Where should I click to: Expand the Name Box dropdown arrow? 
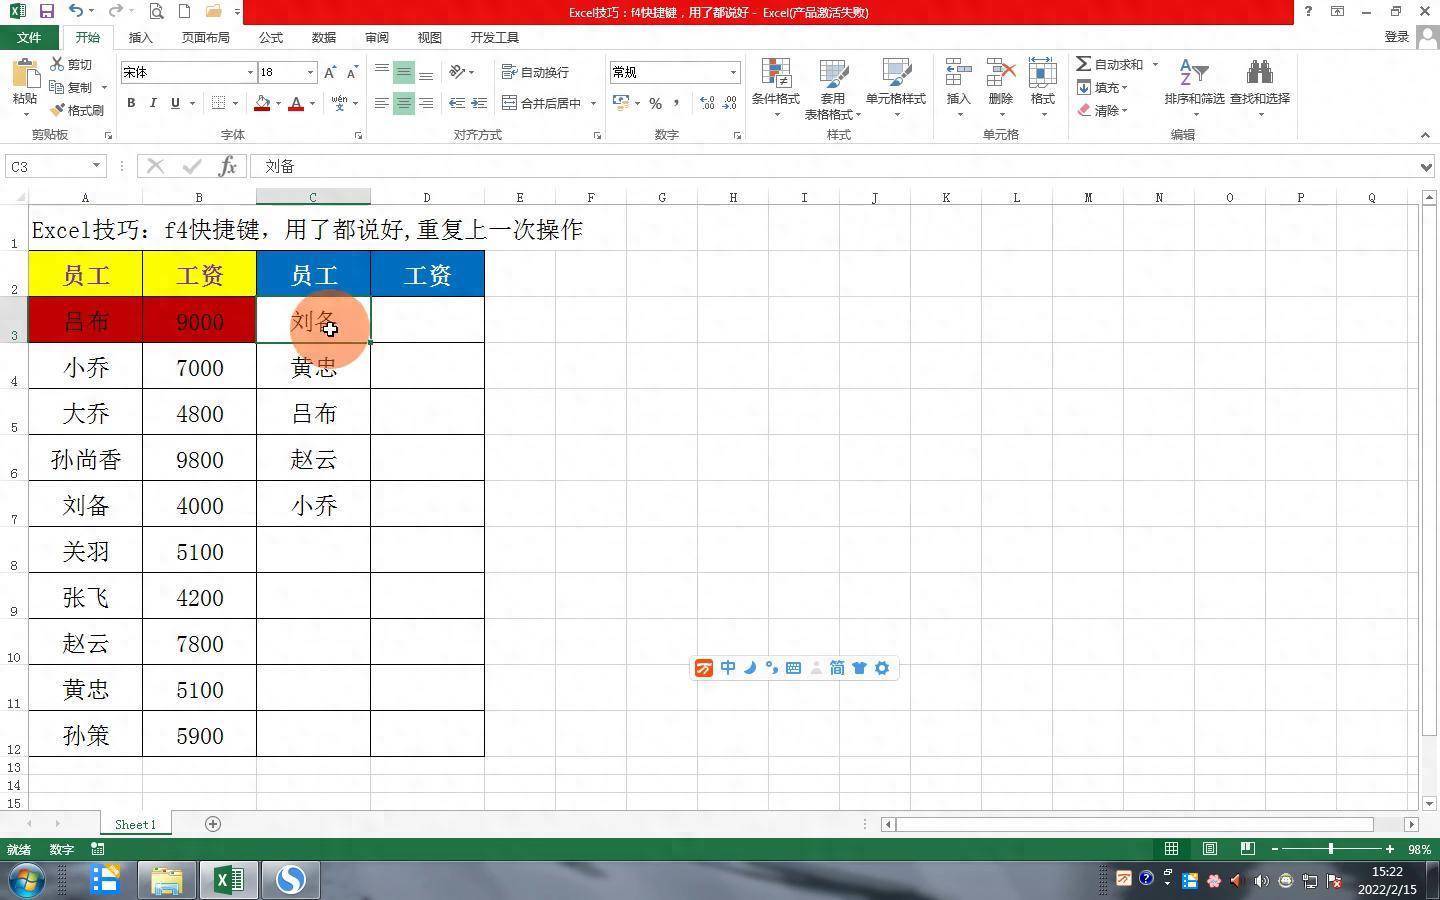(x=96, y=166)
